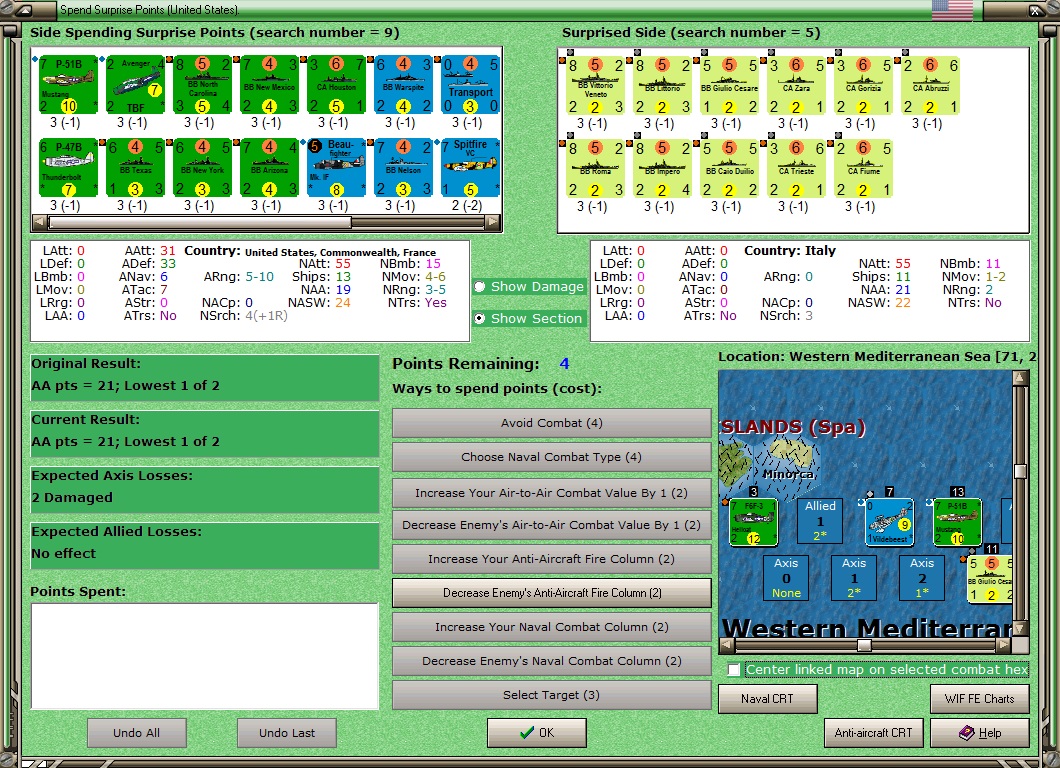Click Decrease Enemy's Air-to-Air Combat Value By 1
This screenshot has width=1060, height=768.
point(552,525)
